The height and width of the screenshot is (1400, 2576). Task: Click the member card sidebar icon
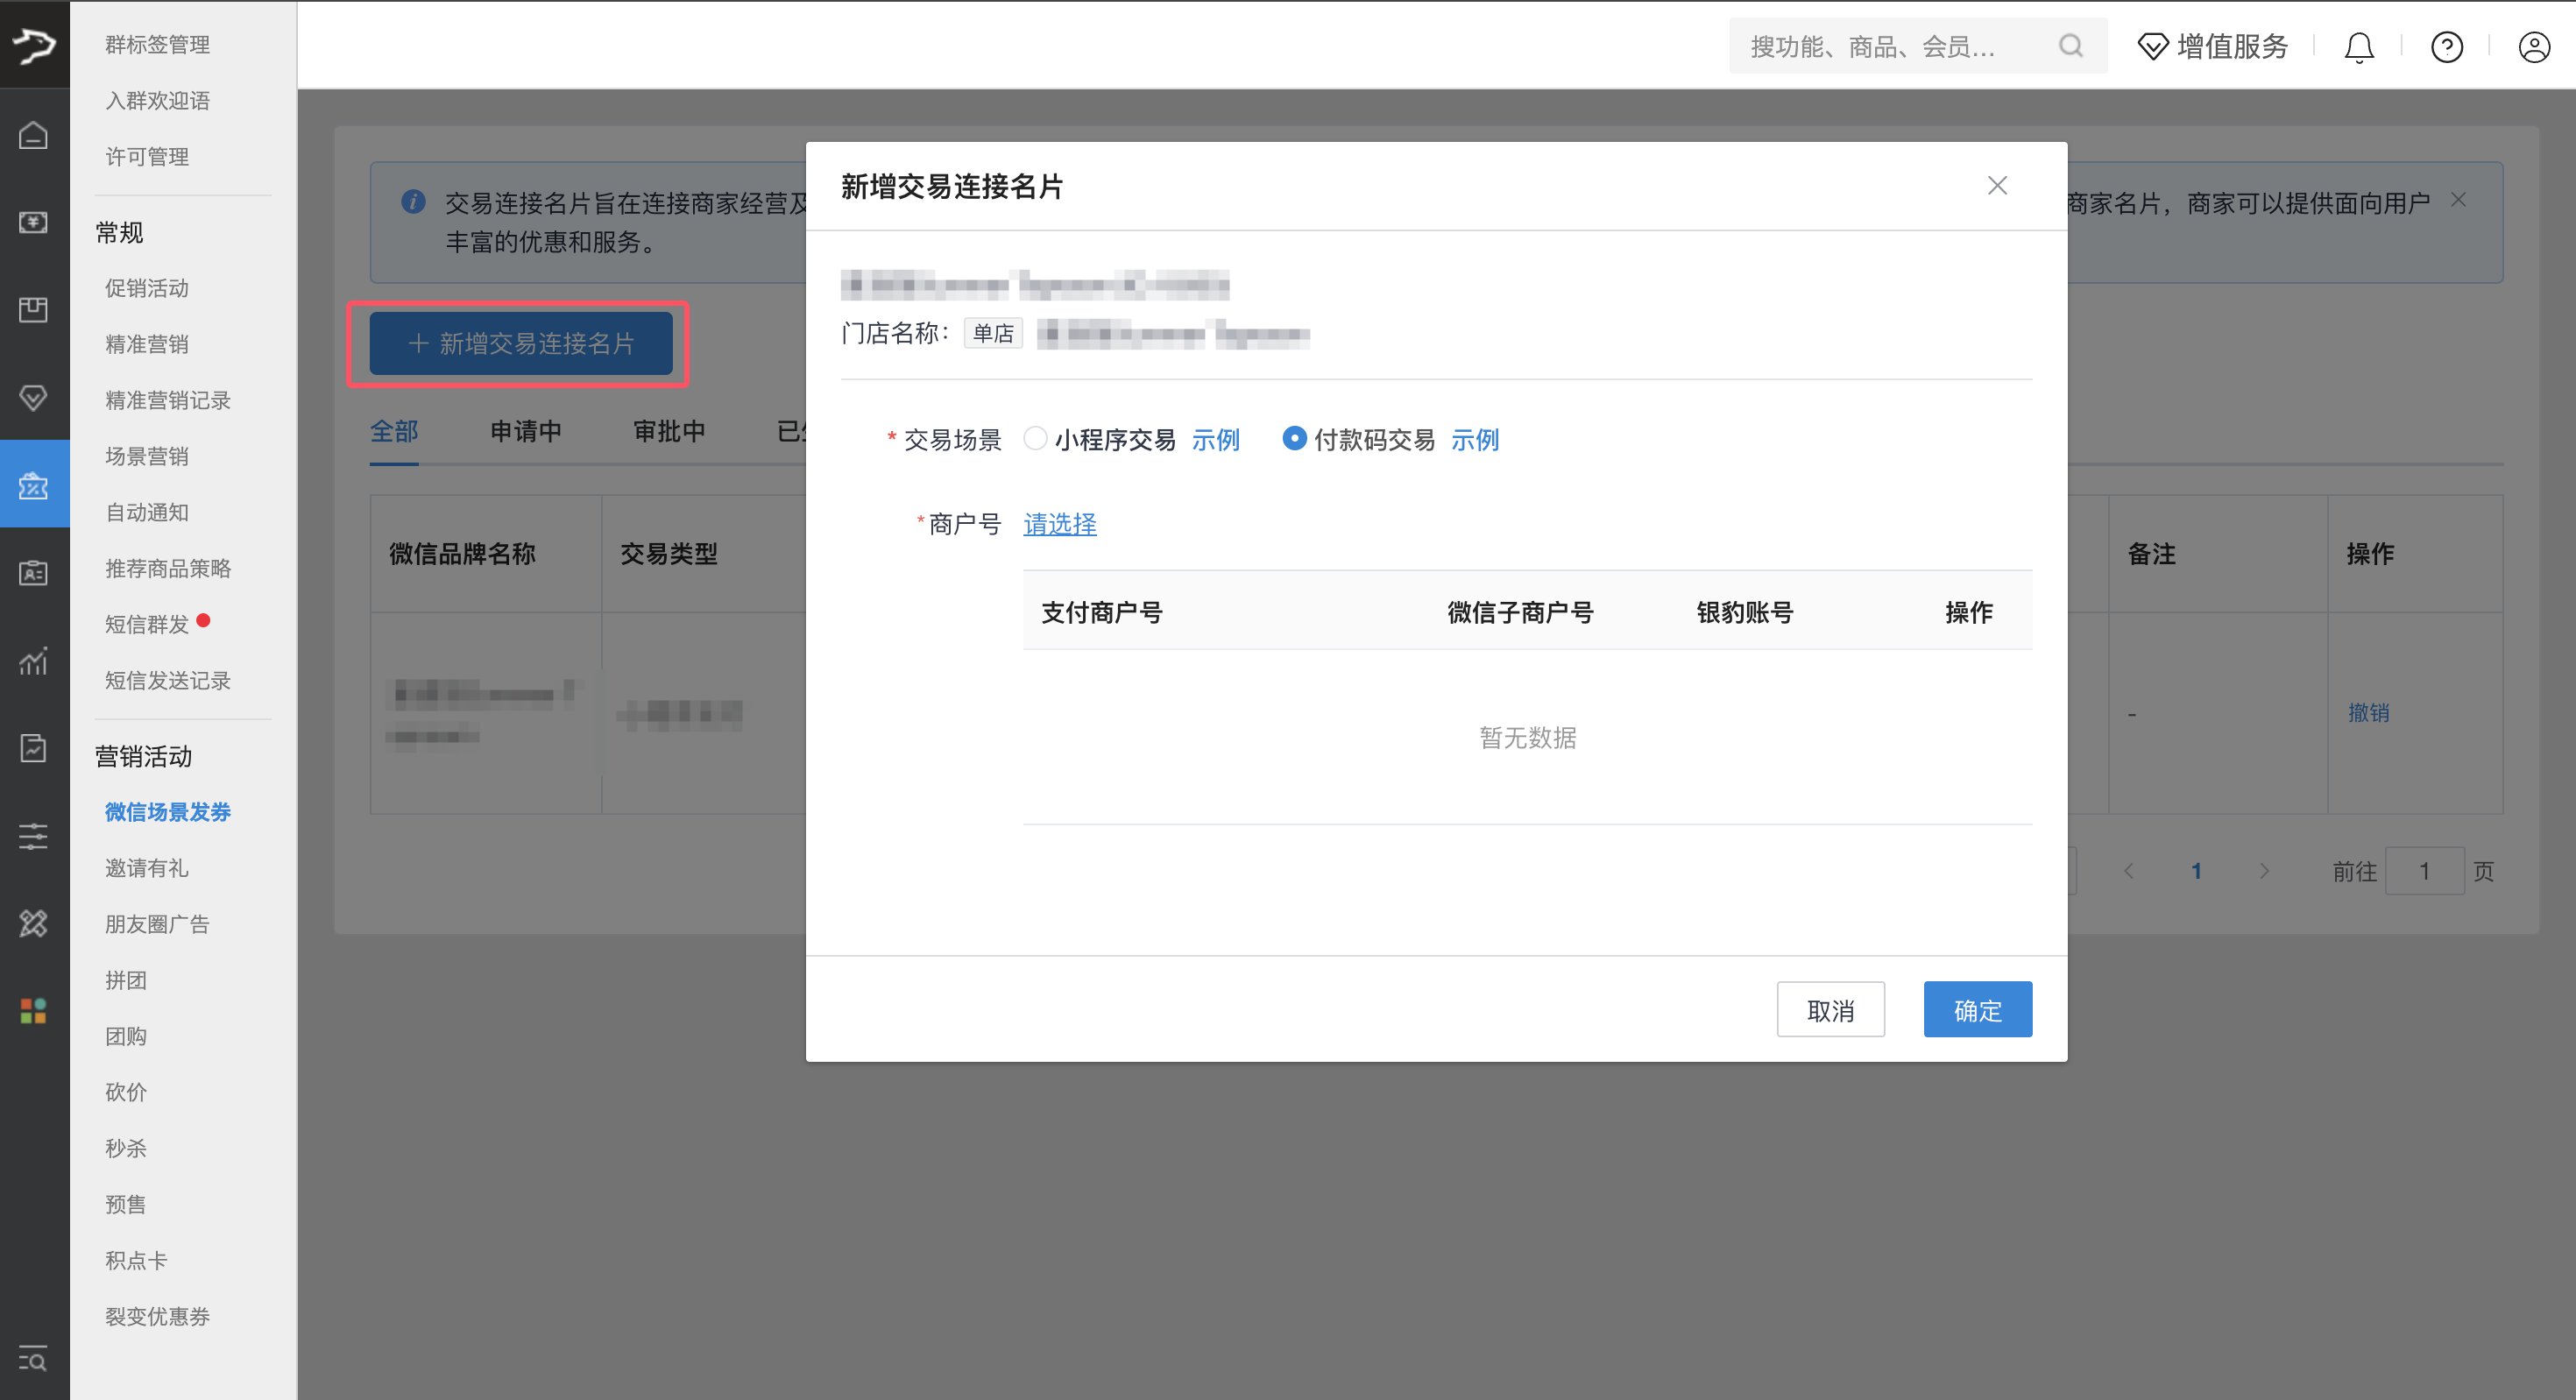pyautogui.click(x=33, y=573)
